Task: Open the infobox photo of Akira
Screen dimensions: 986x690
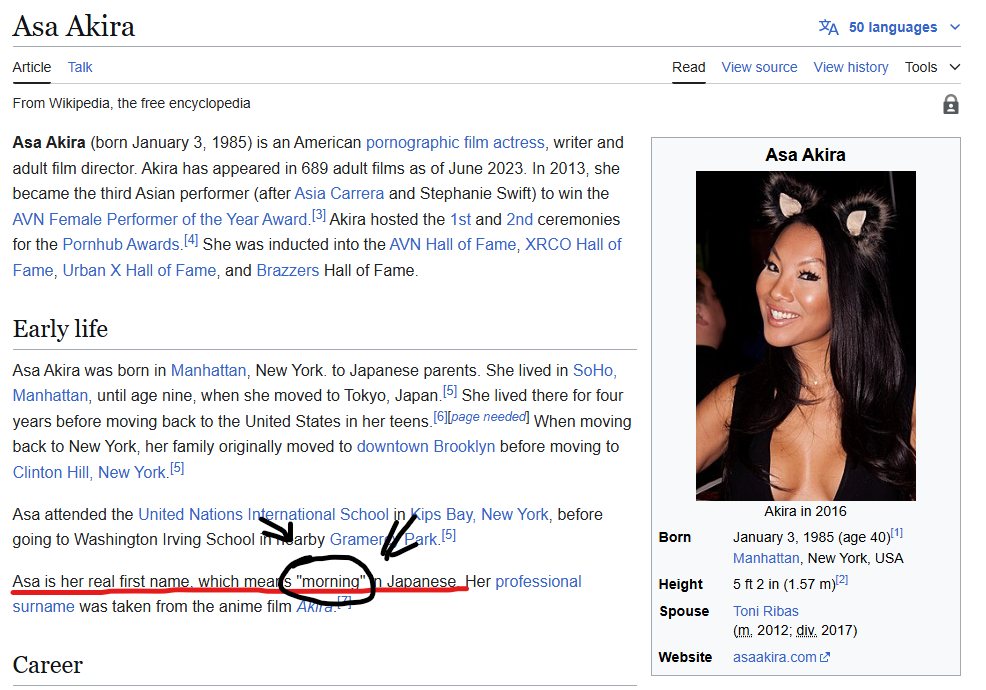Action: (806, 335)
